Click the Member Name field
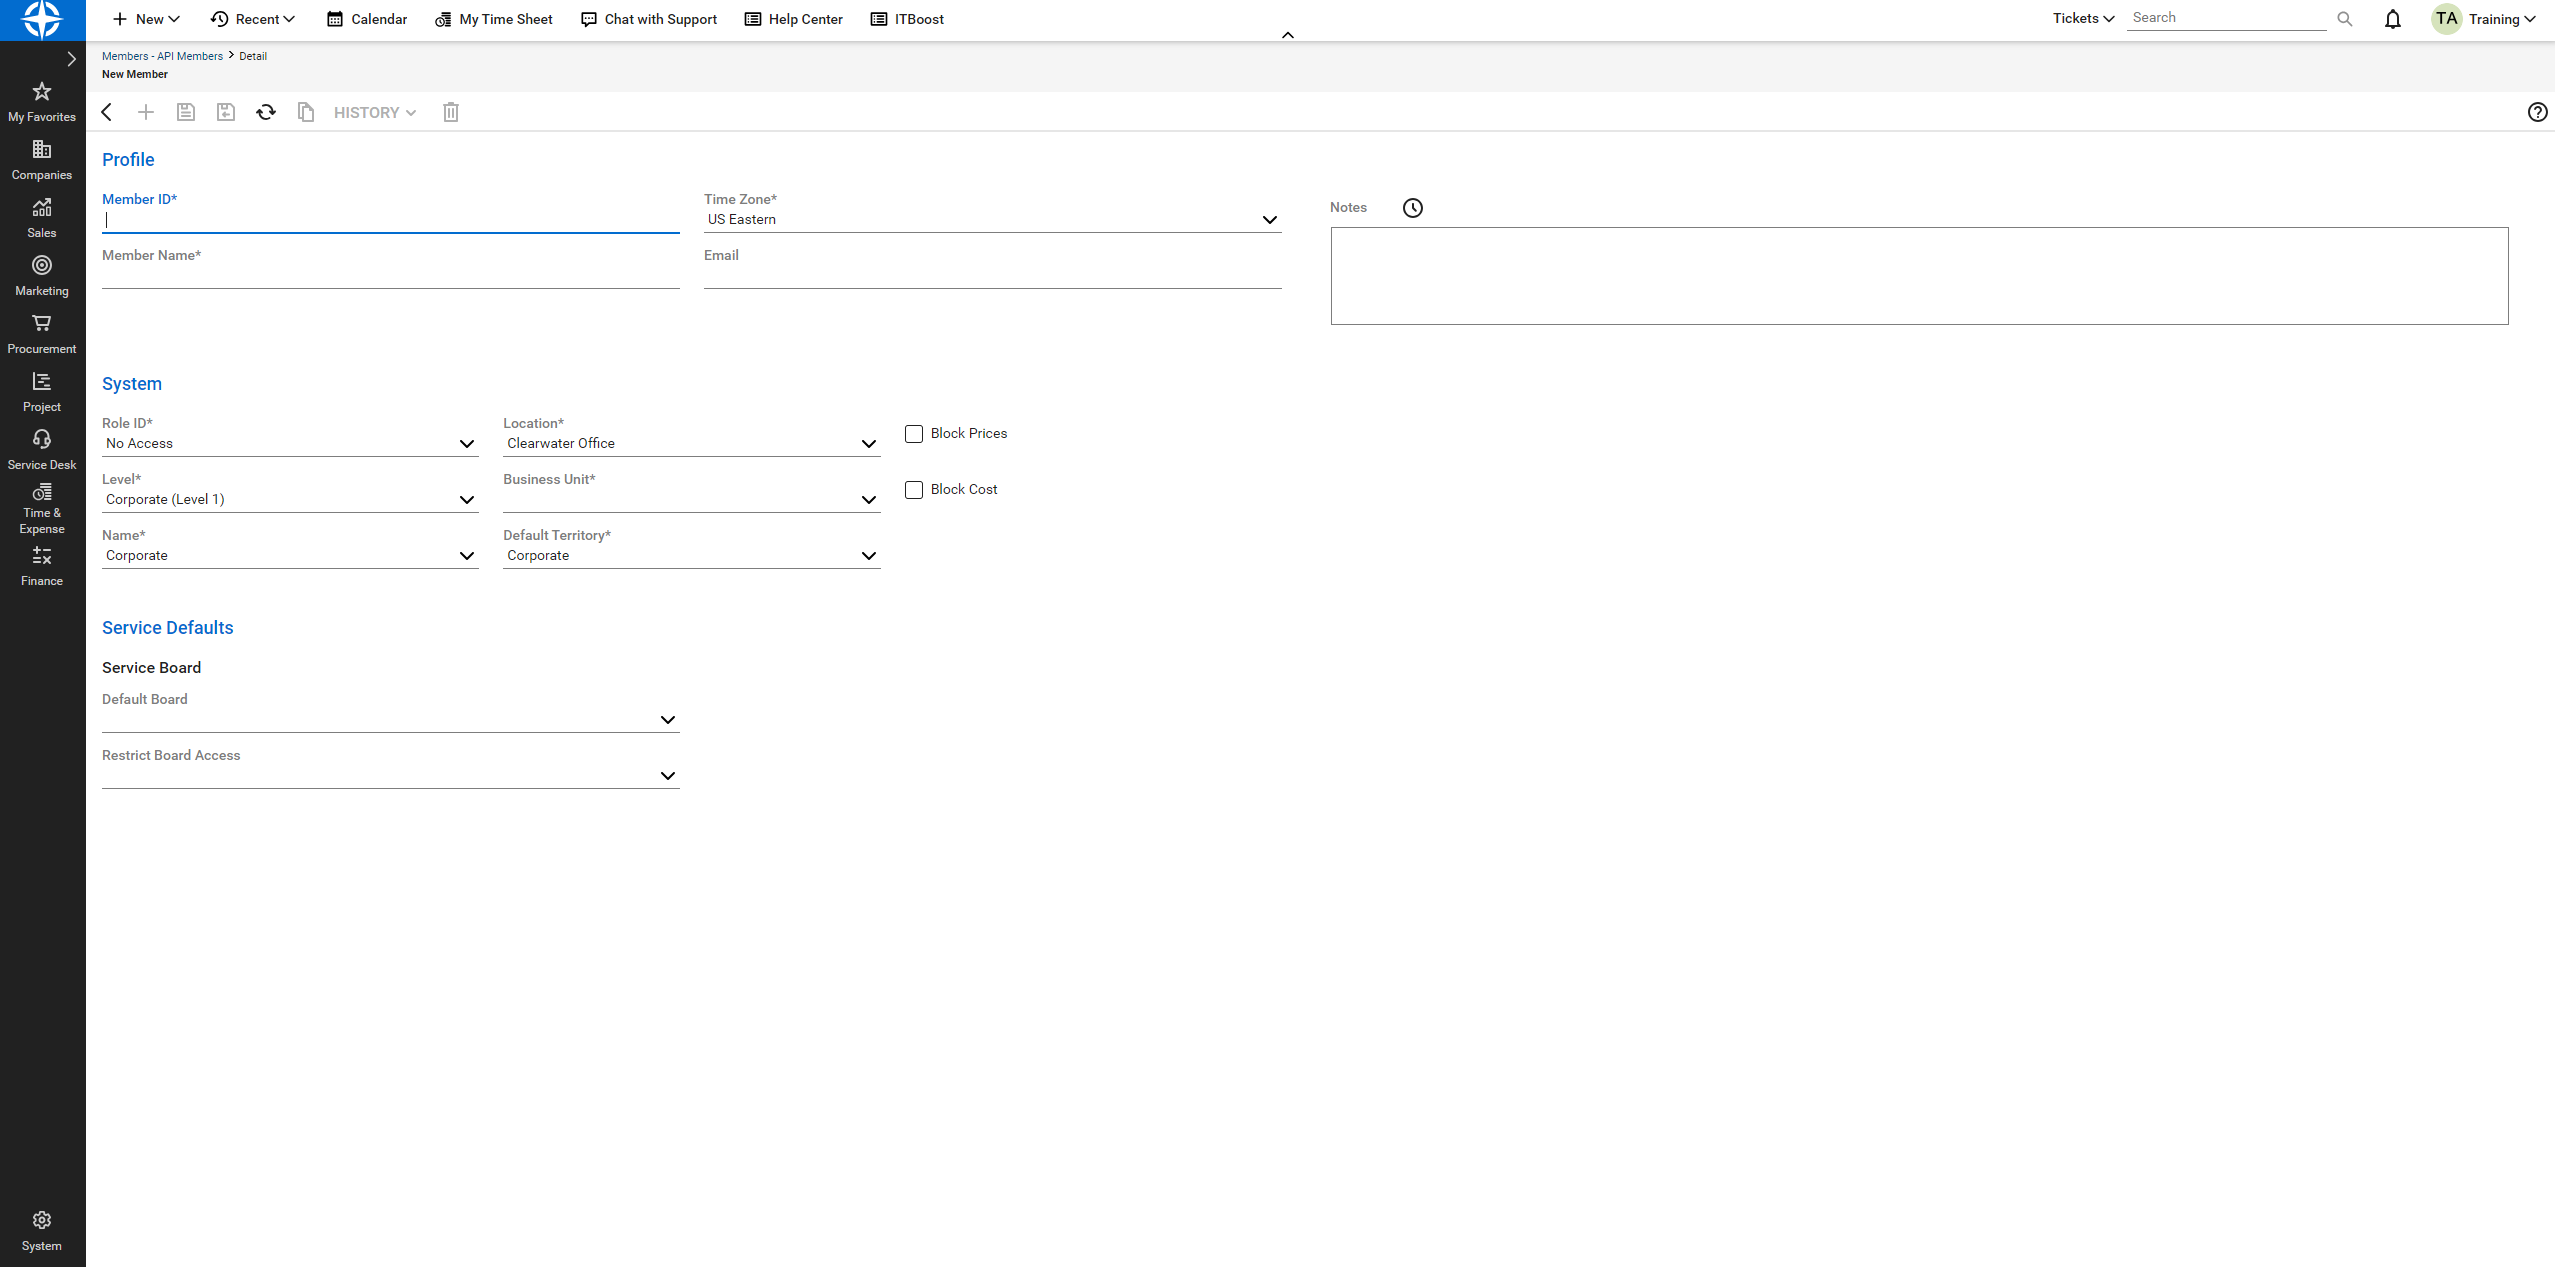Viewport: 2555px width, 1267px height. click(x=390, y=276)
